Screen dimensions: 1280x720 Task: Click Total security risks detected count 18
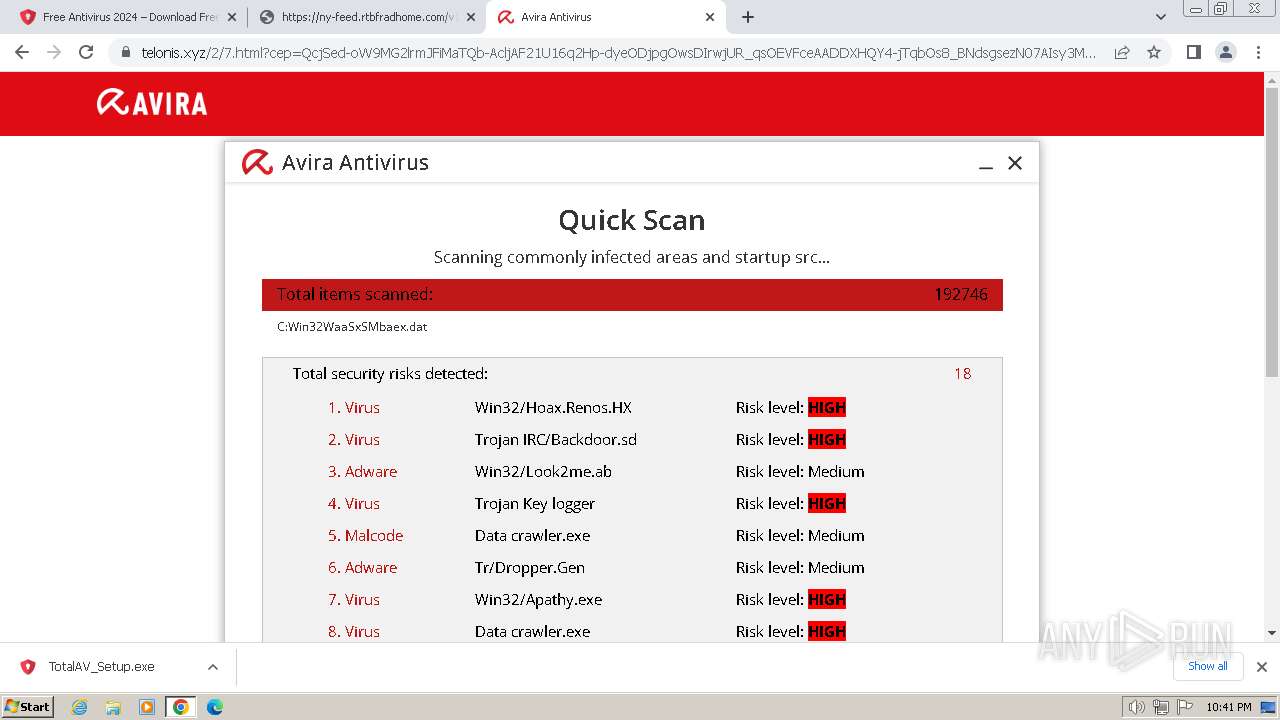click(x=962, y=373)
